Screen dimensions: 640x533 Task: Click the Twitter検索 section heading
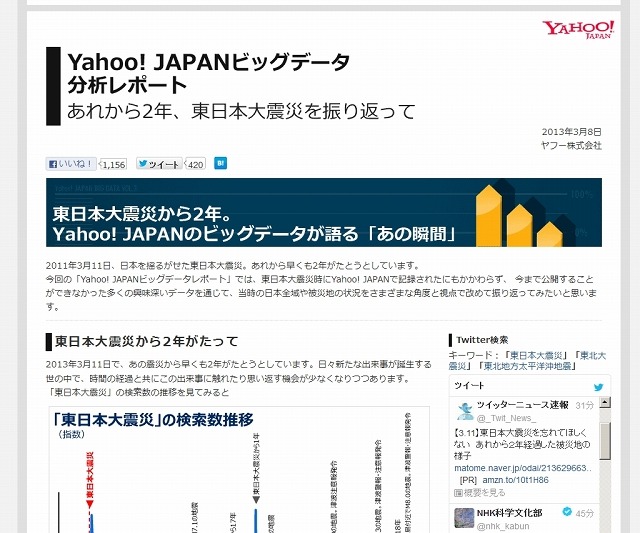482,340
